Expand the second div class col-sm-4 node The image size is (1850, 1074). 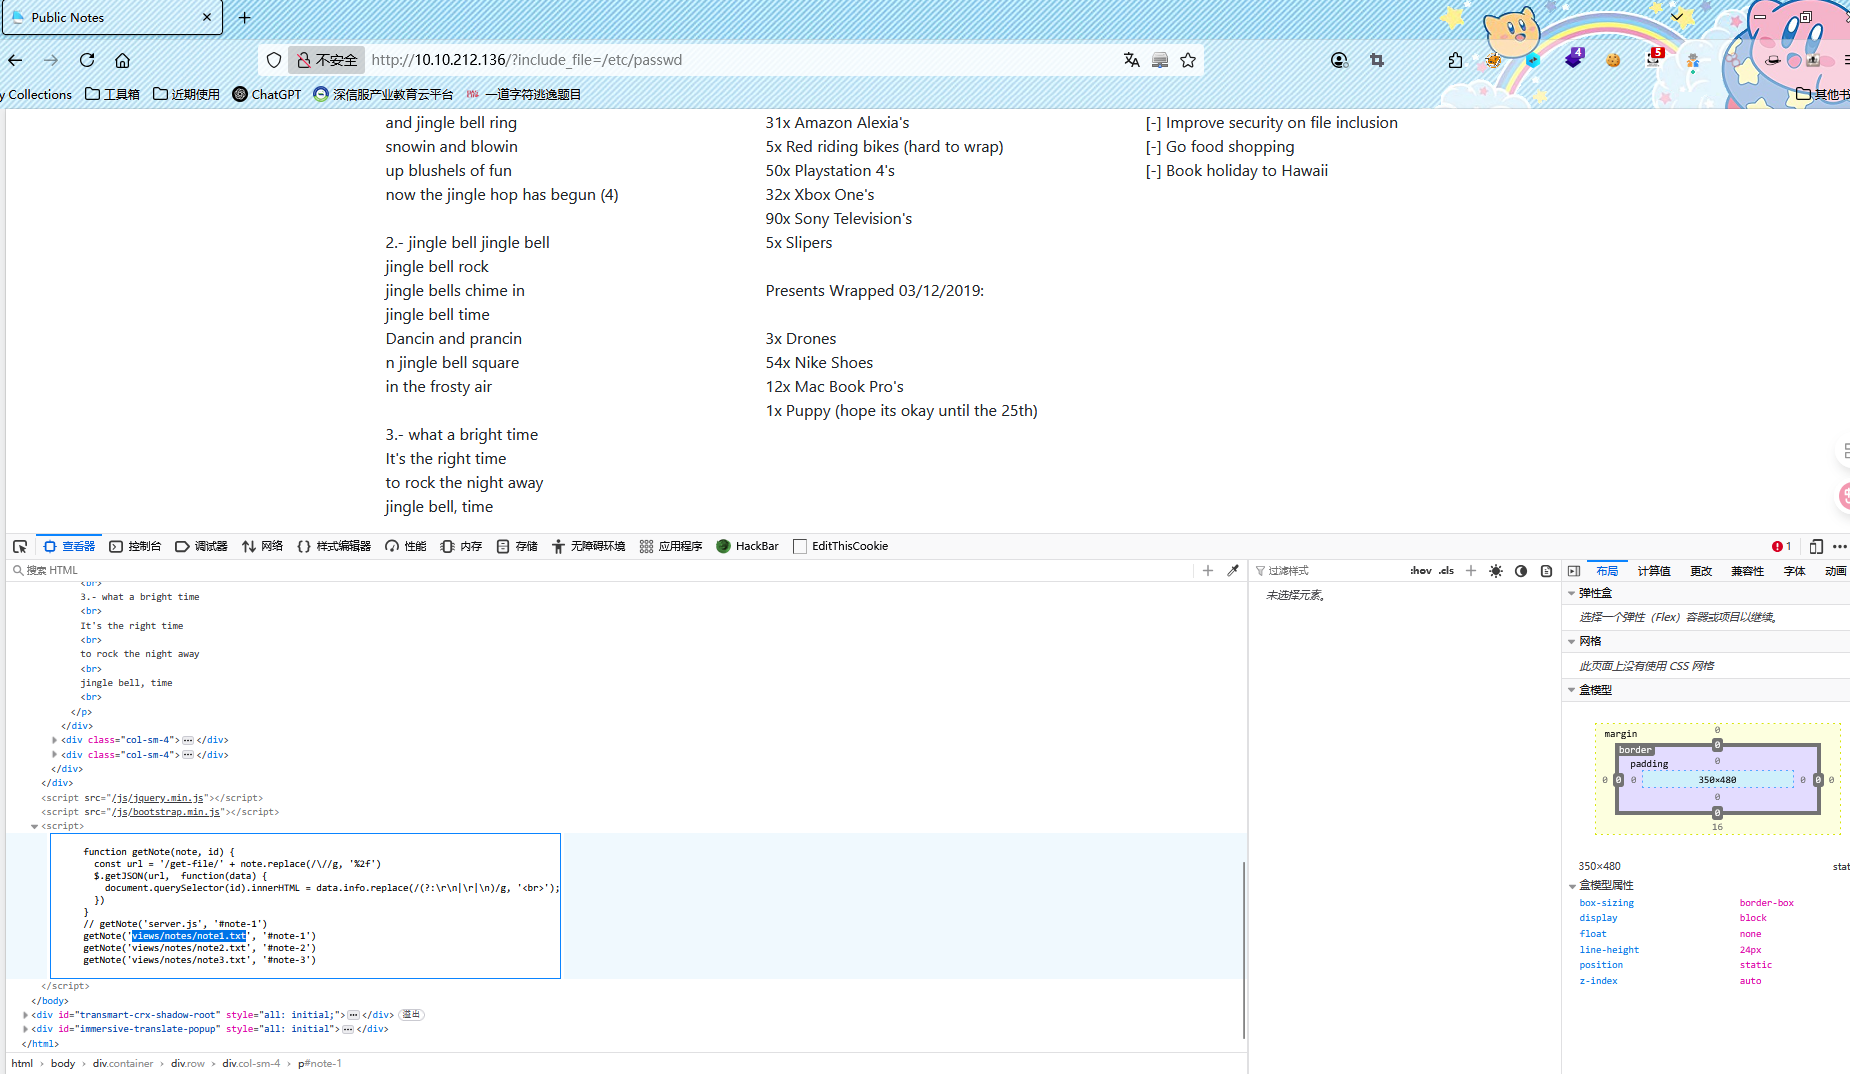pos(54,755)
